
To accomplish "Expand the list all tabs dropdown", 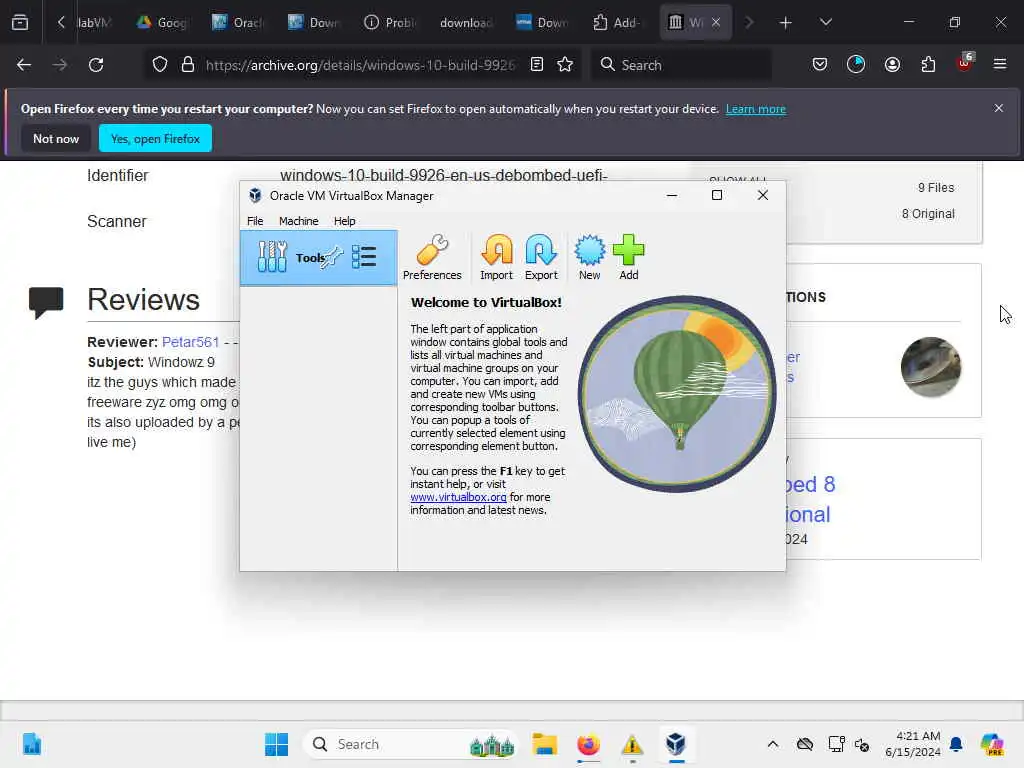I will point(825,22).
